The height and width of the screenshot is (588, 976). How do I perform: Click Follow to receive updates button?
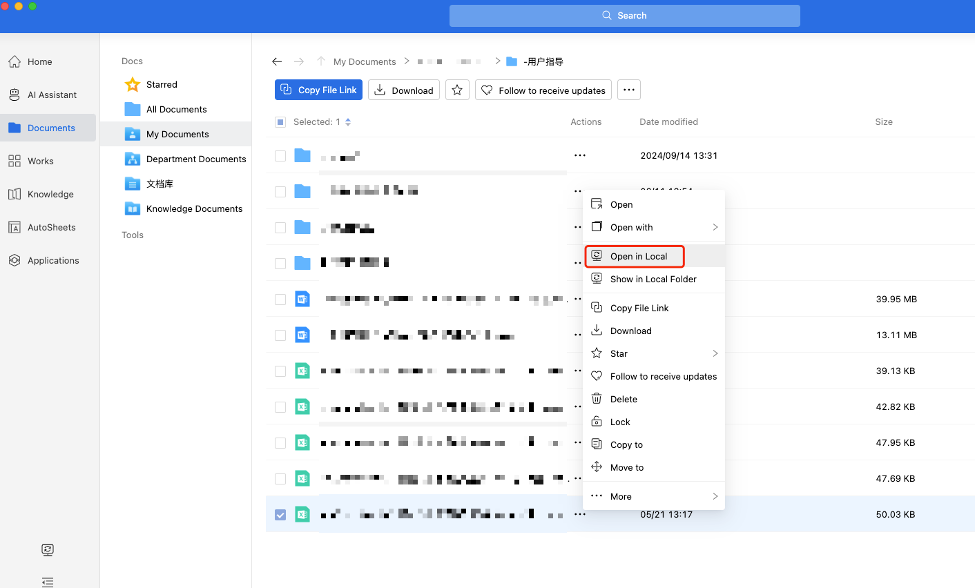point(543,90)
